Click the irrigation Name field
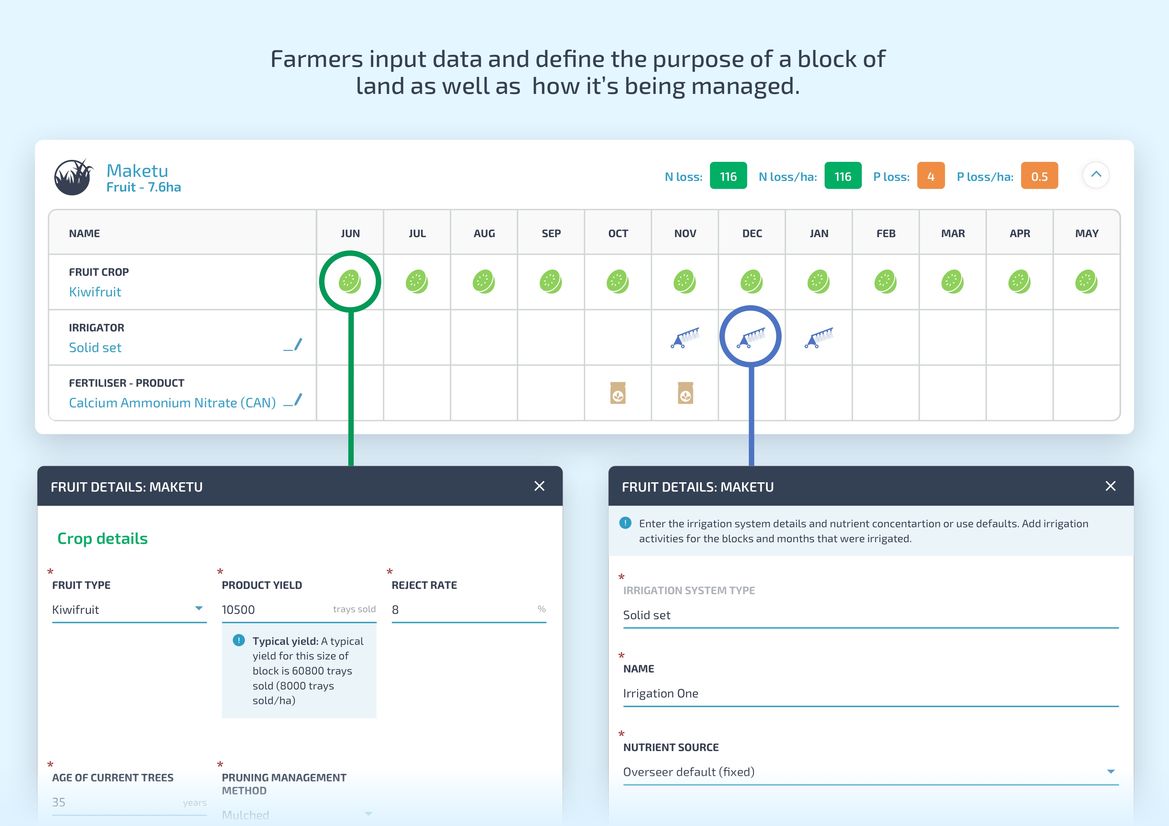Screen dimensions: 1169x826 (868, 694)
